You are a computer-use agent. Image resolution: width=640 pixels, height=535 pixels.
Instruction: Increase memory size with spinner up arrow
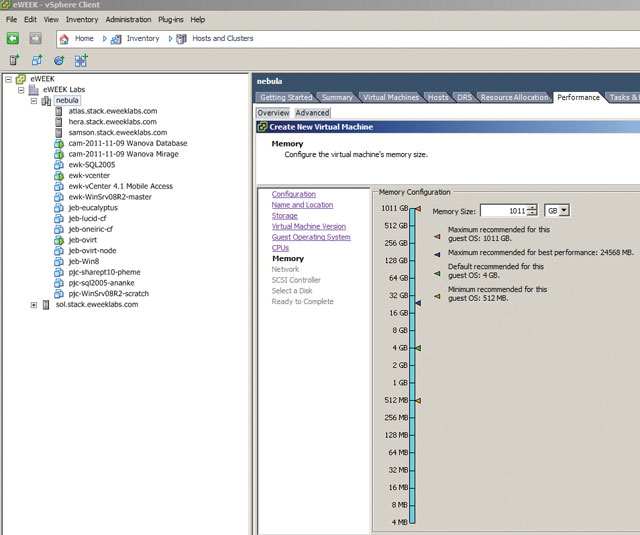[x=532, y=208]
